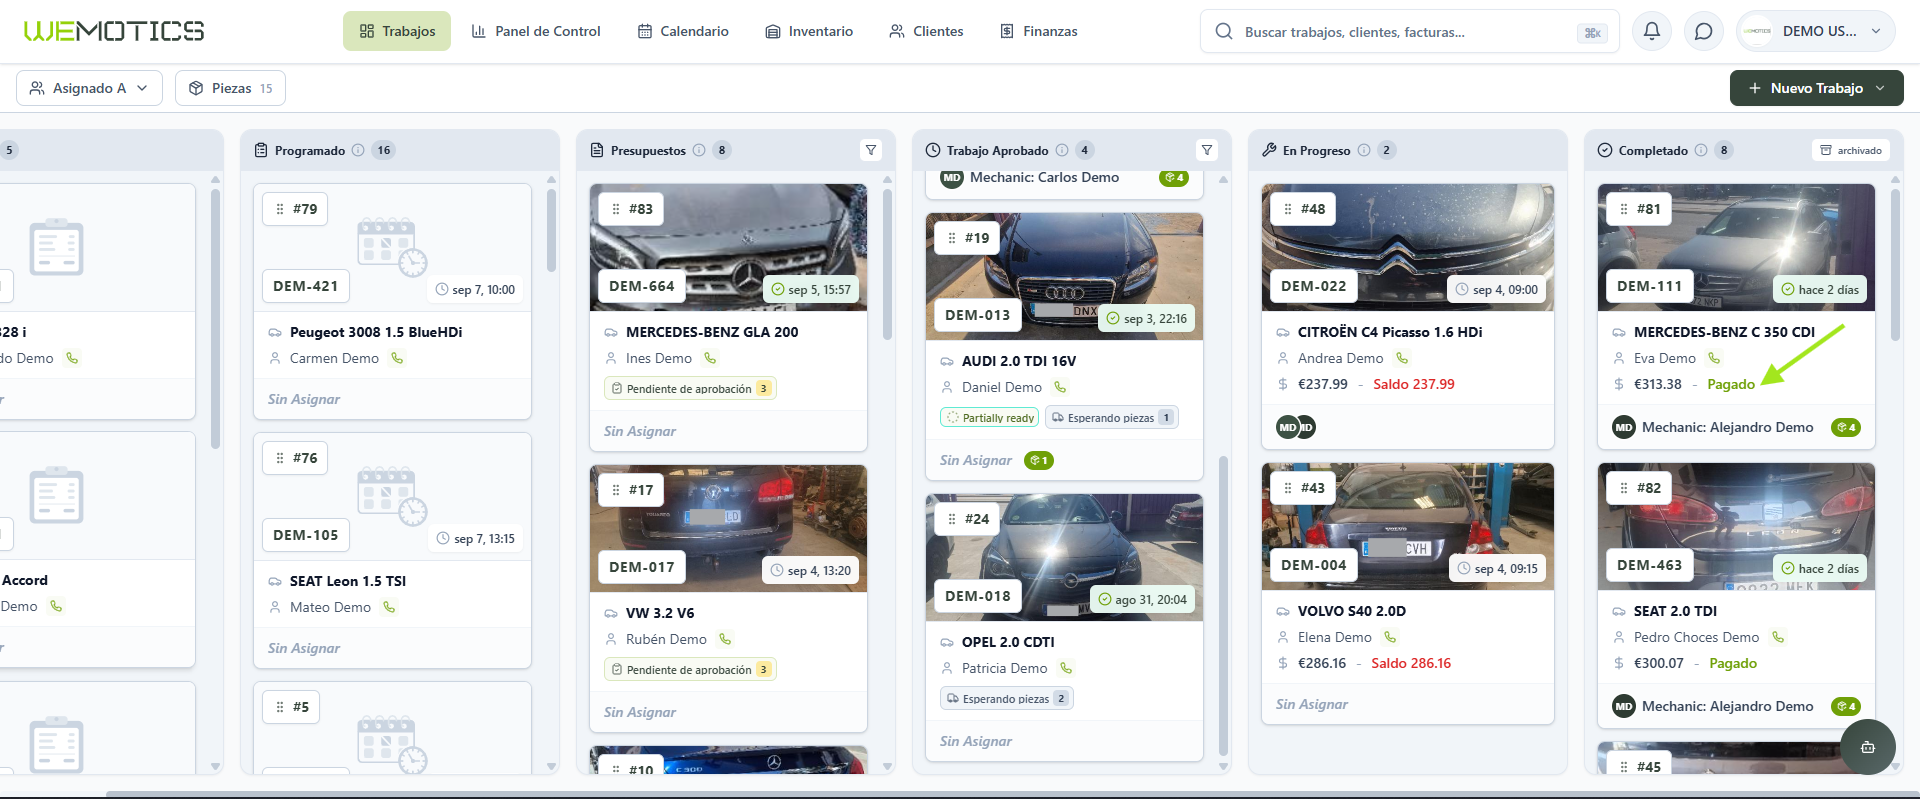Image resolution: width=1920 pixels, height=799 pixels.
Task: Call Ines Demo via phone icon
Action: pos(710,358)
